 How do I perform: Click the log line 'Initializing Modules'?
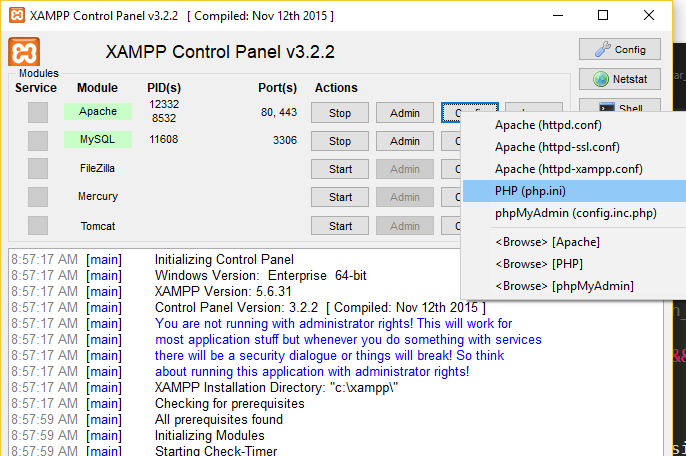[x=210, y=436]
